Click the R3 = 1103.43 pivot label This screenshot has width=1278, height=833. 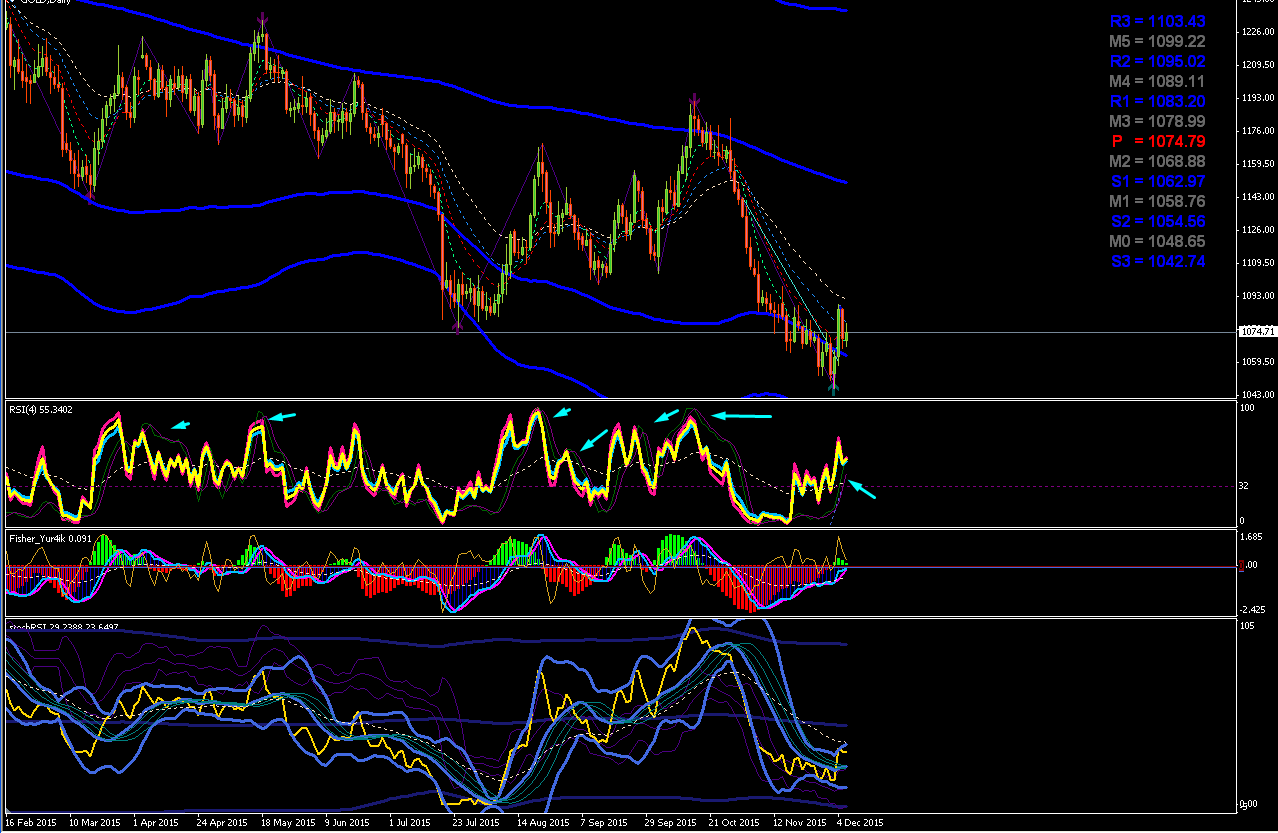tap(1157, 21)
